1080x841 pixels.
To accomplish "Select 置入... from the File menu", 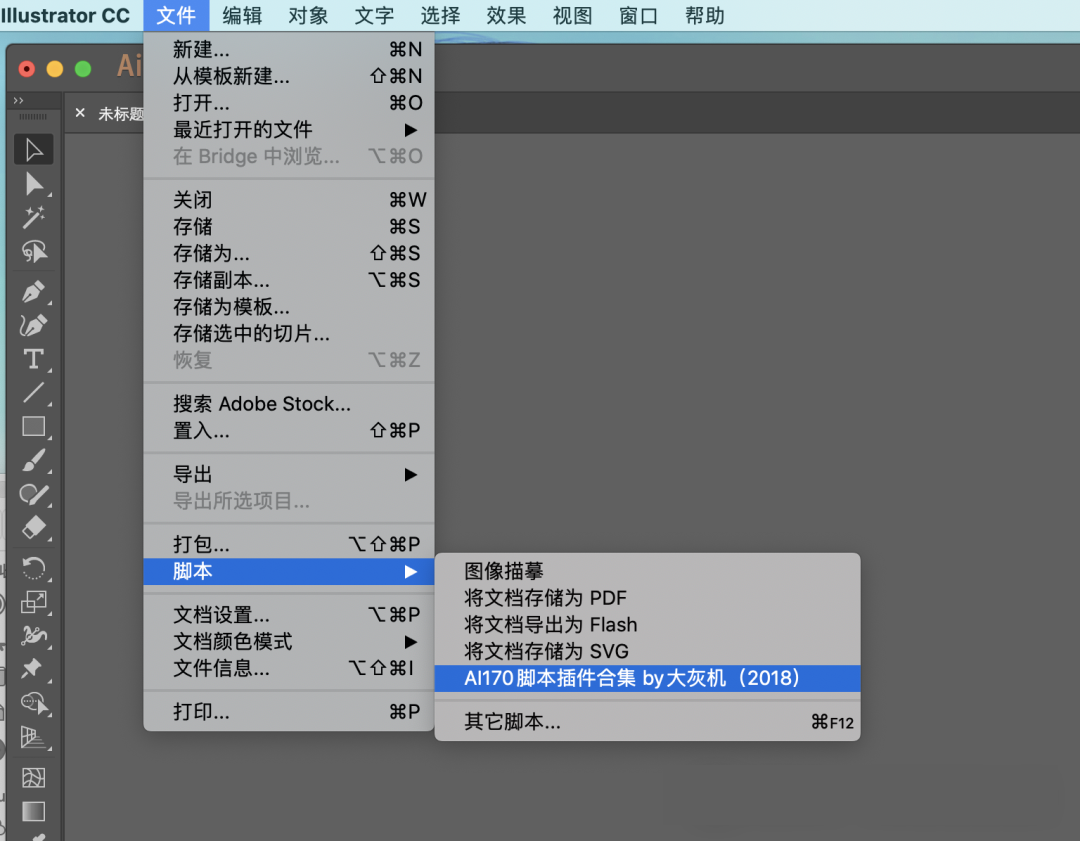I will [x=289, y=430].
